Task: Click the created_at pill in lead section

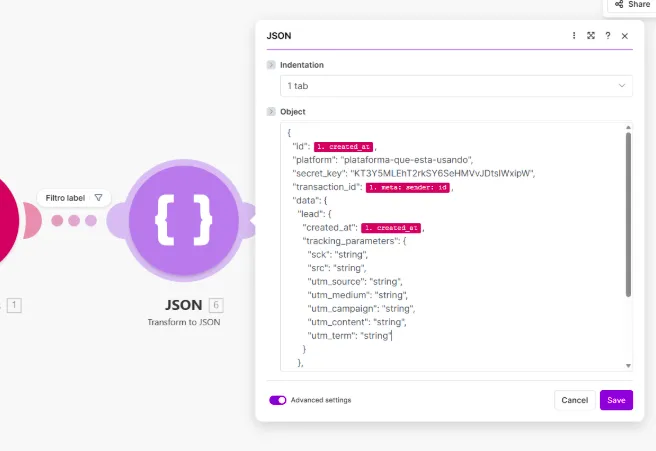Action: pyautogui.click(x=391, y=228)
